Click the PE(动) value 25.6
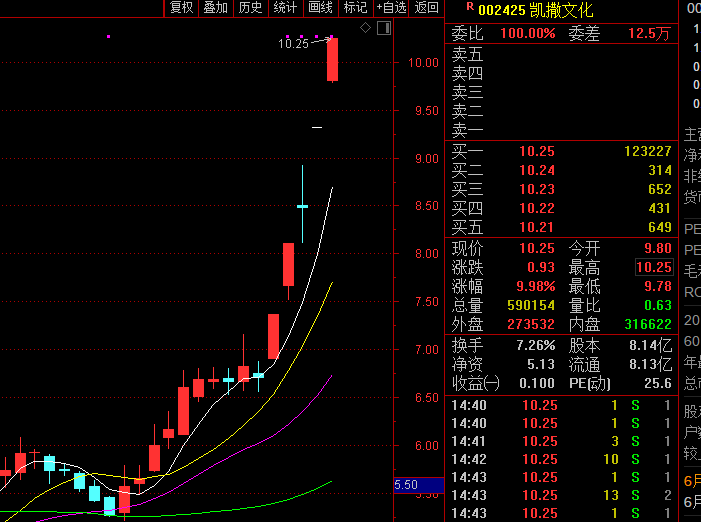Screen dimensions: 701x522 [x=658, y=383]
